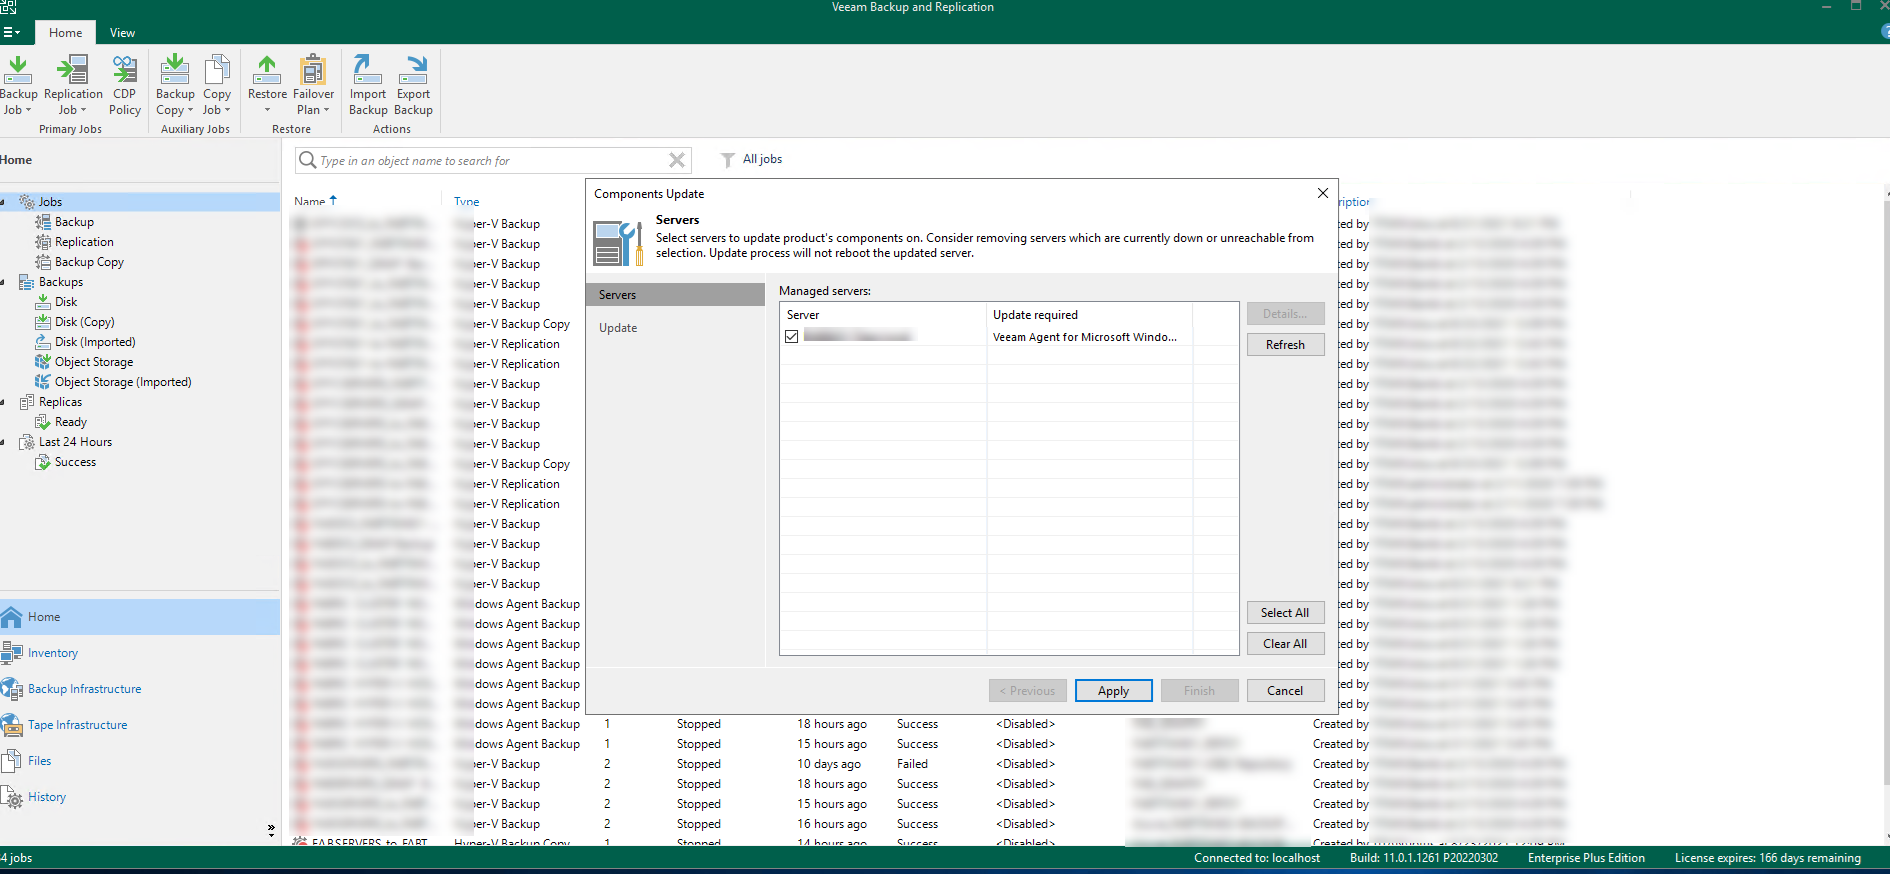
Task: Select the CDP Policy ribbon icon
Action: tap(124, 70)
